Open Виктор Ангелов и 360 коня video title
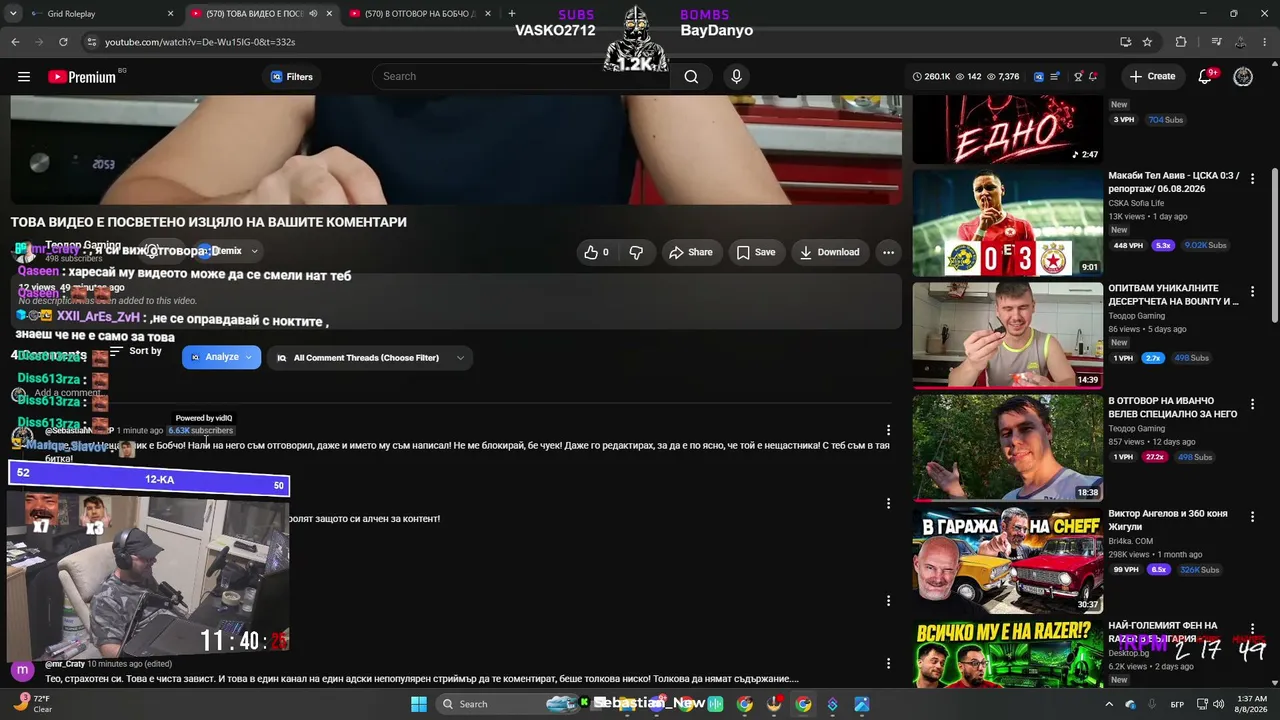This screenshot has width=1280, height=720. pos(1168,520)
